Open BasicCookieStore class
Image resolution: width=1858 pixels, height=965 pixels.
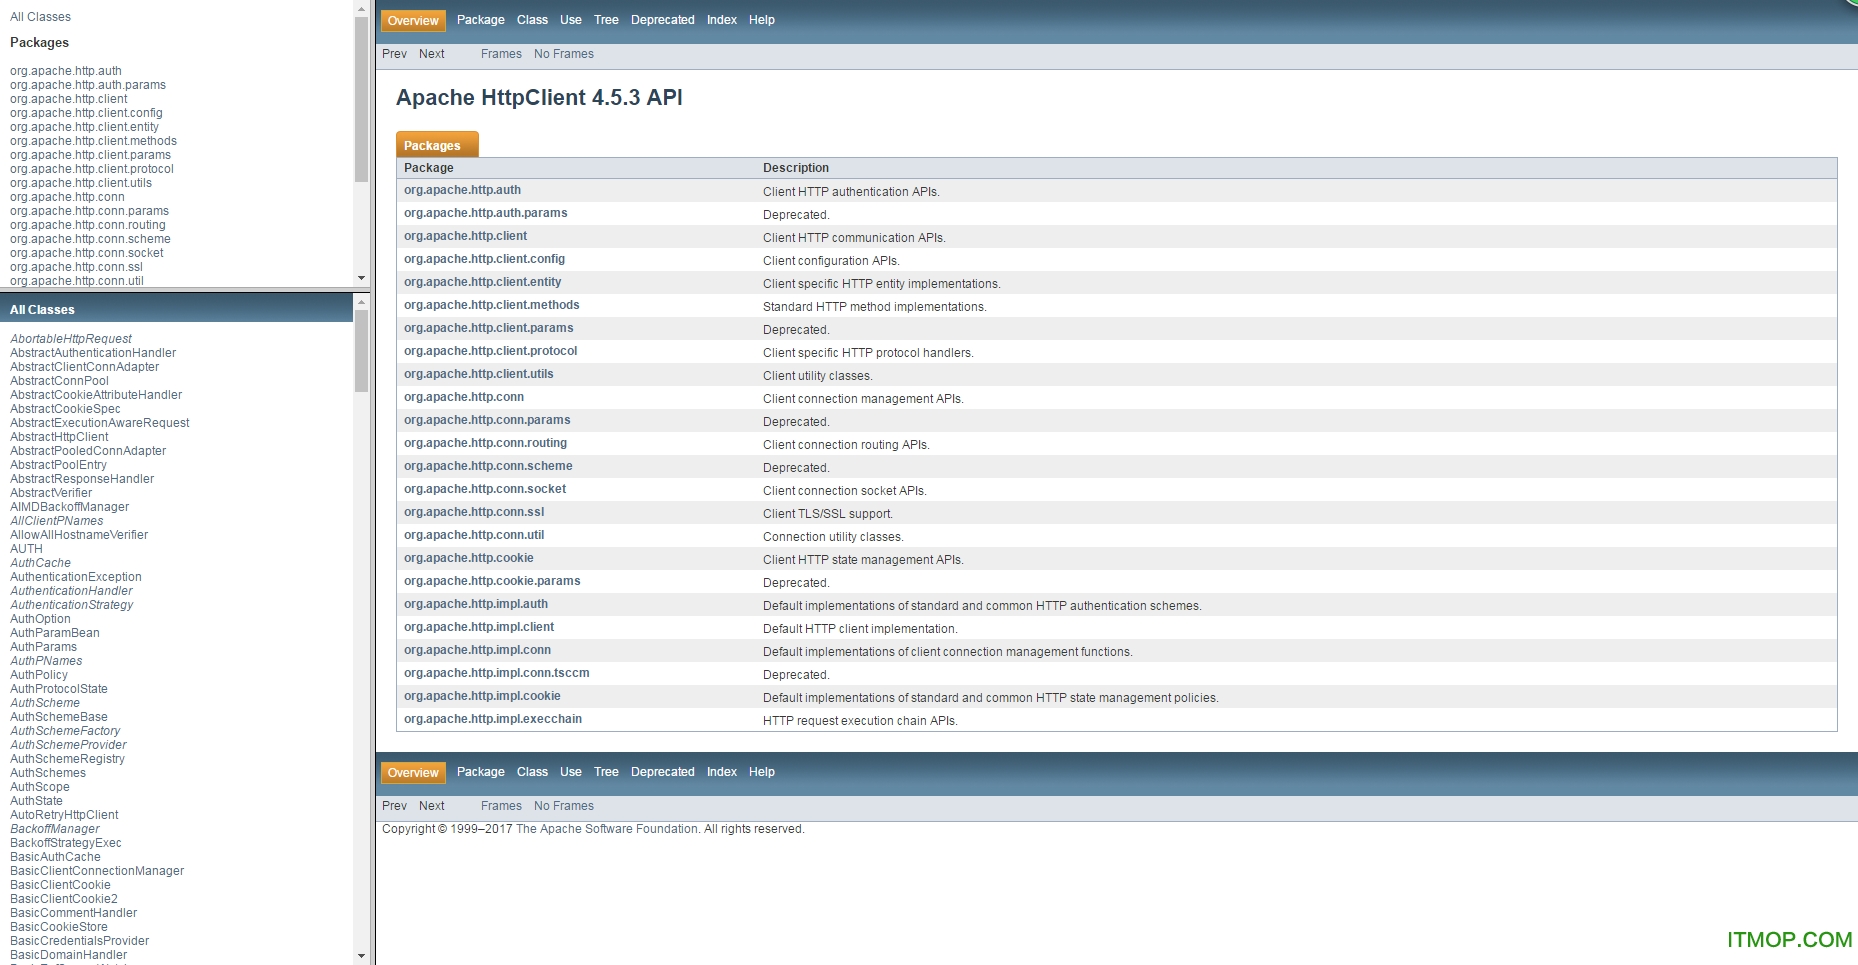click(59, 927)
